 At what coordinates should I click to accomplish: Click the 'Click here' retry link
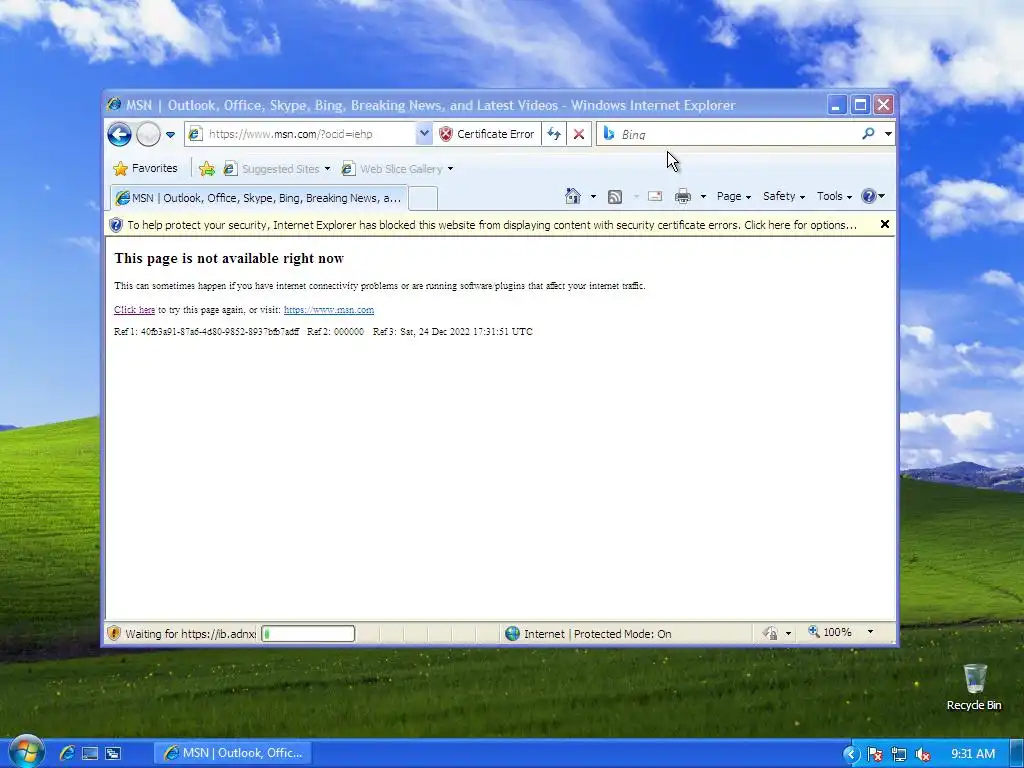tap(135, 310)
